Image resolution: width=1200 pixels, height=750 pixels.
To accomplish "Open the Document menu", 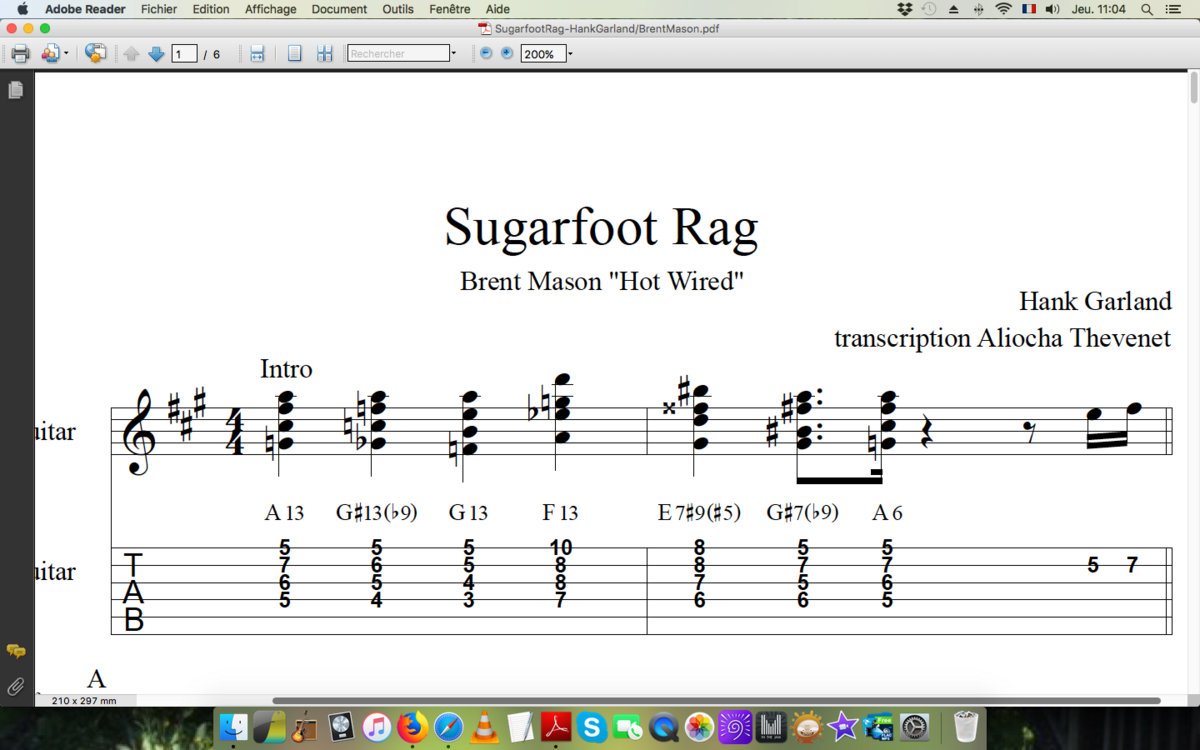I will point(338,9).
